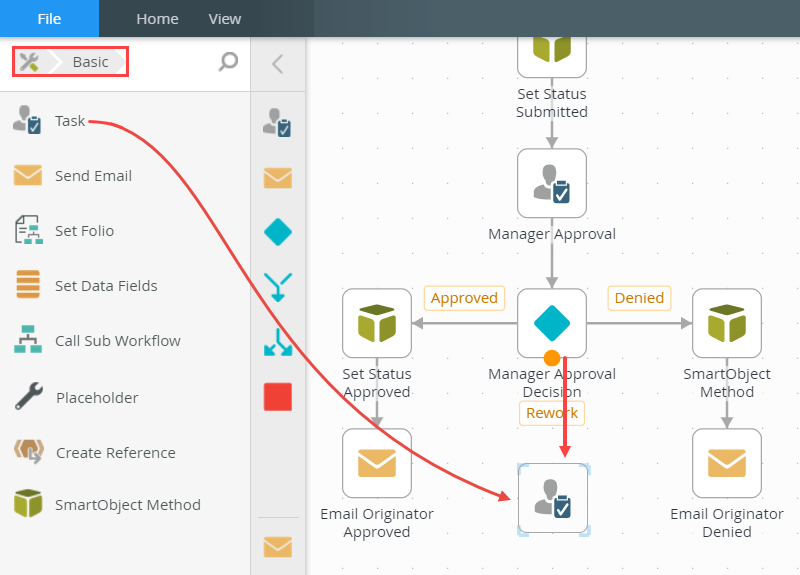Select the Send Email envelope icon in list

coord(28,175)
